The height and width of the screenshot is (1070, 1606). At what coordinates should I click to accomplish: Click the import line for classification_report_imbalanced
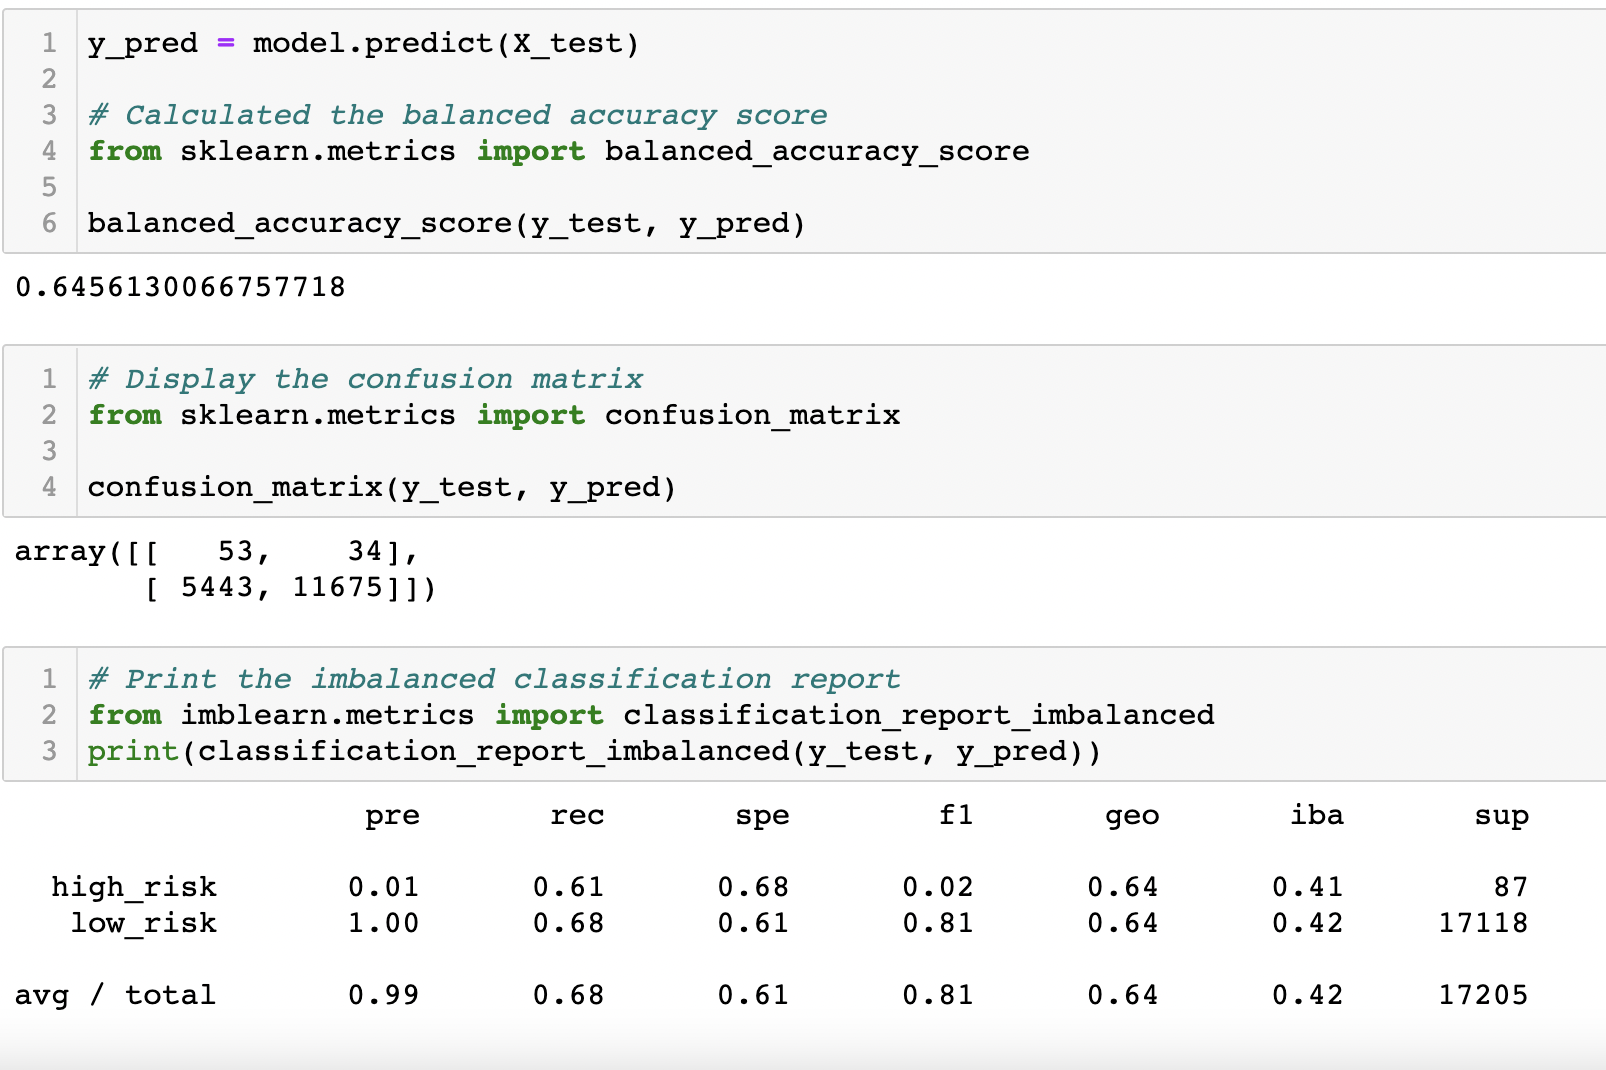pyautogui.click(x=651, y=716)
